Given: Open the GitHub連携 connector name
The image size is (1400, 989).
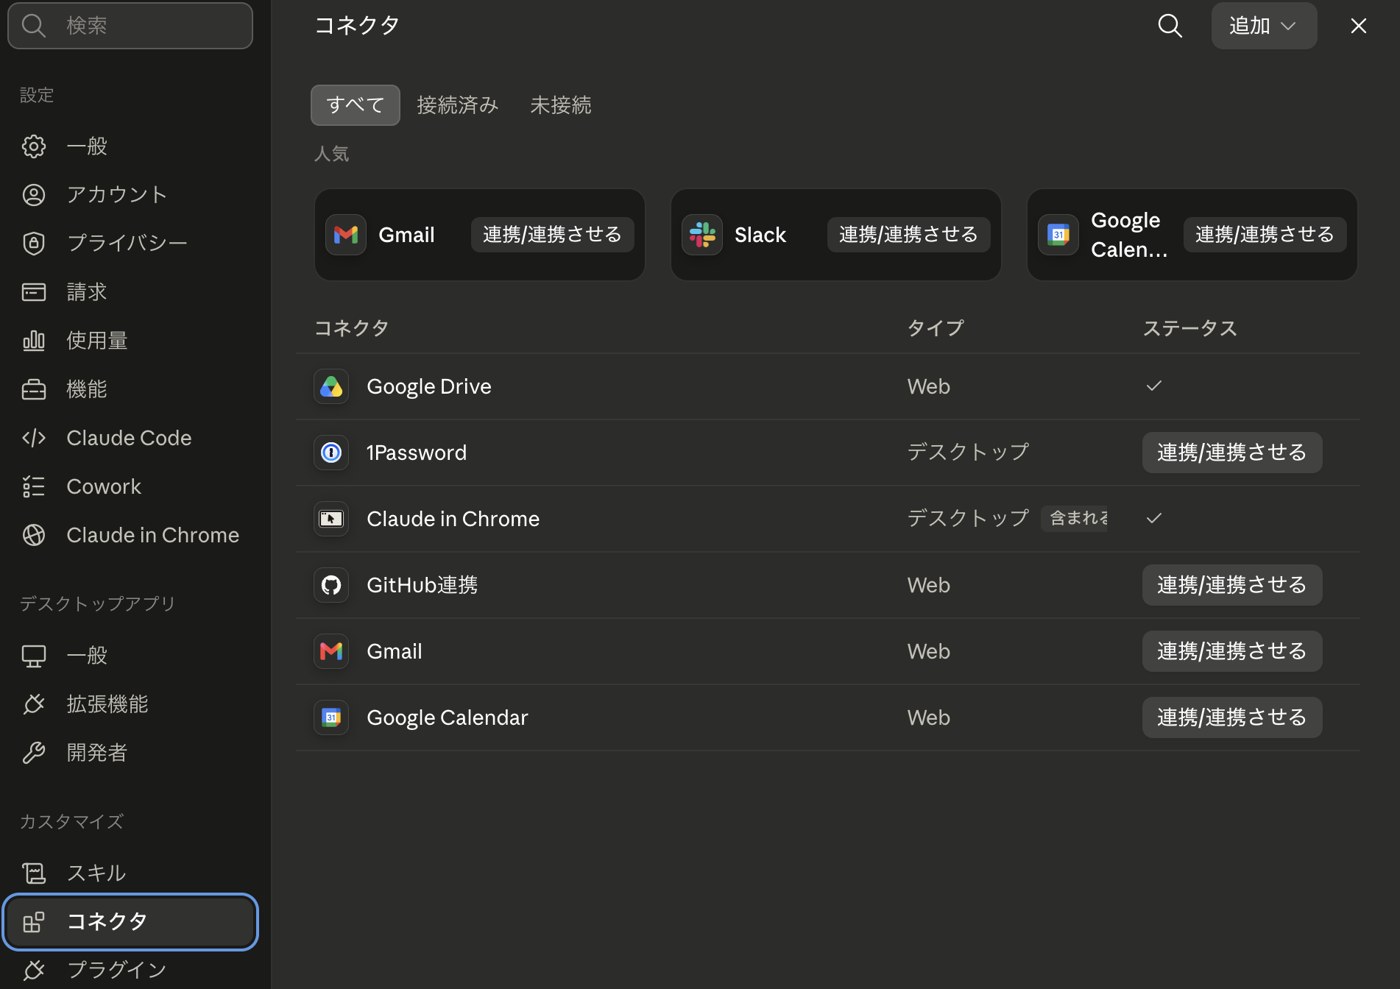Looking at the screenshot, I should pos(422,585).
